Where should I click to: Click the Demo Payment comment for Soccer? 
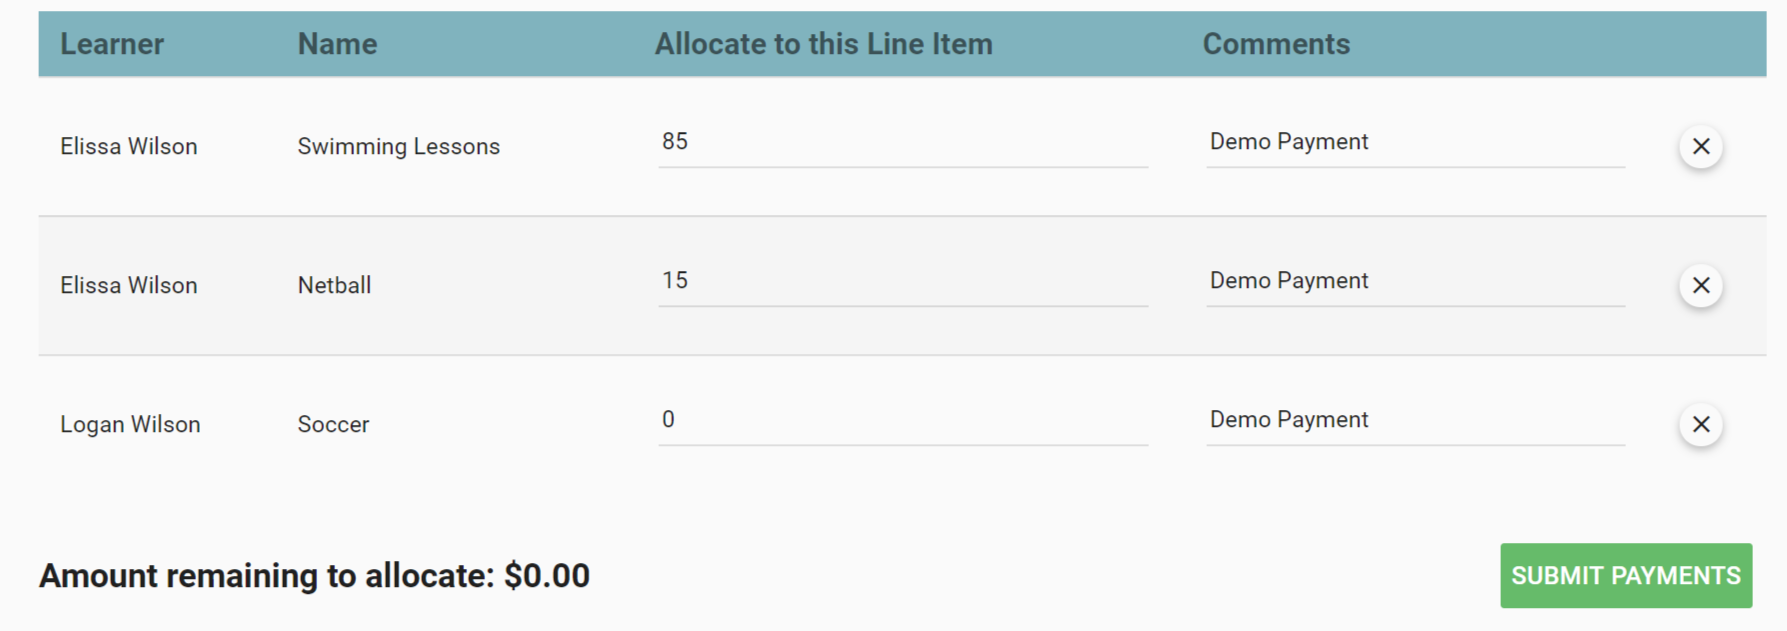1413,423
